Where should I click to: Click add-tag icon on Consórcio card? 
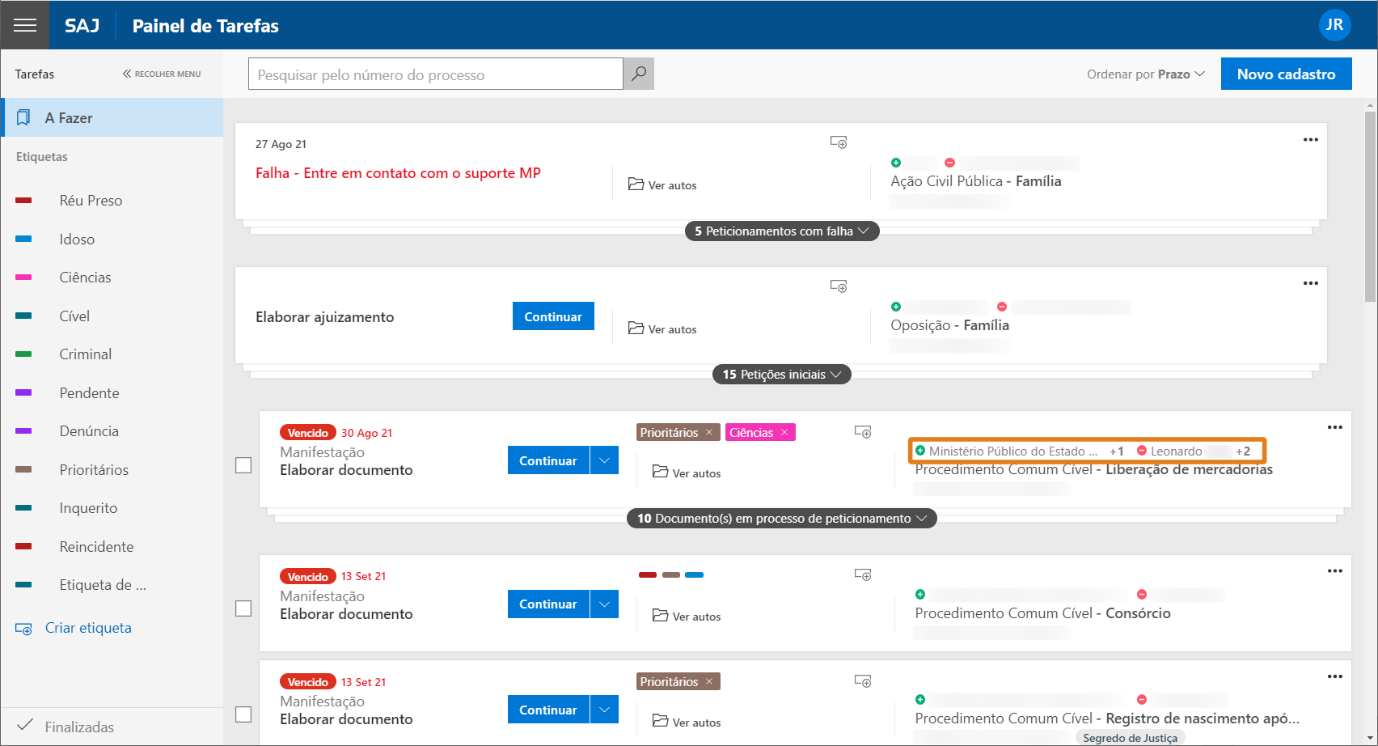pos(863,575)
